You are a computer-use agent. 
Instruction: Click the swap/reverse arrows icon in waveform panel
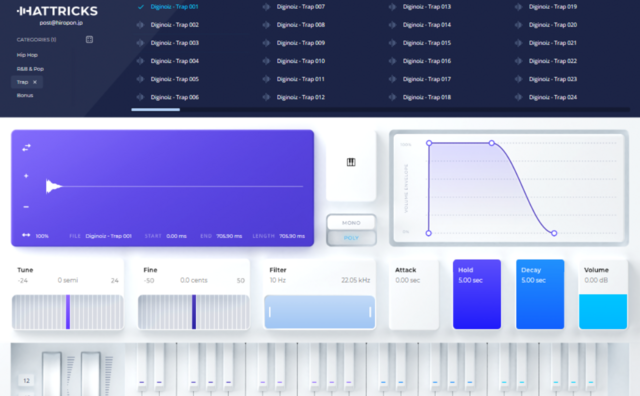tap(26, 148)
